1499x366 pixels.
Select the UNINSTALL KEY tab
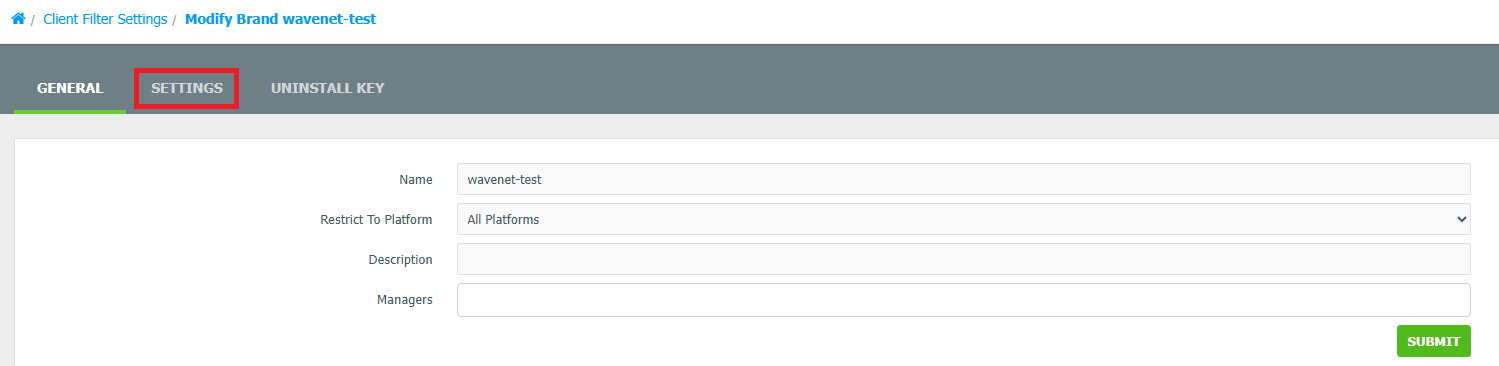(x=327, y=88)
